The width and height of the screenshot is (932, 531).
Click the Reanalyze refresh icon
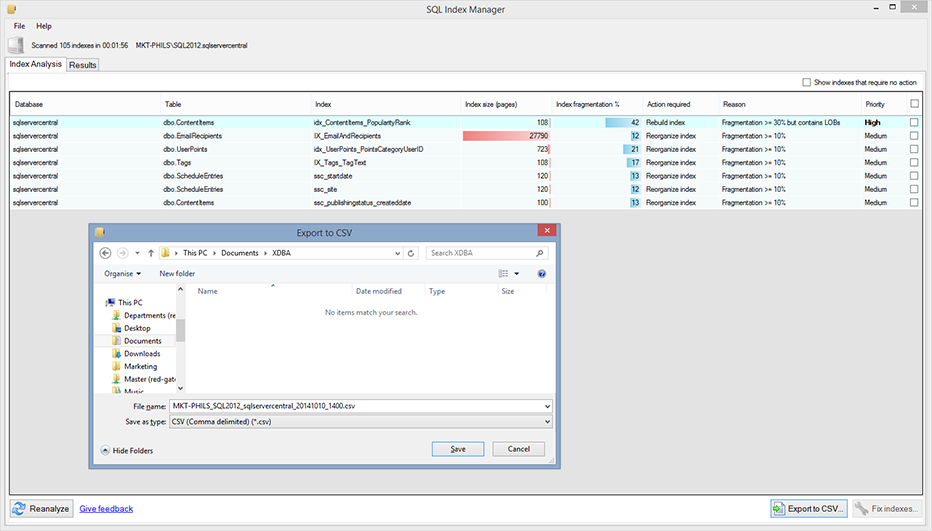click(x=19, y=508)
